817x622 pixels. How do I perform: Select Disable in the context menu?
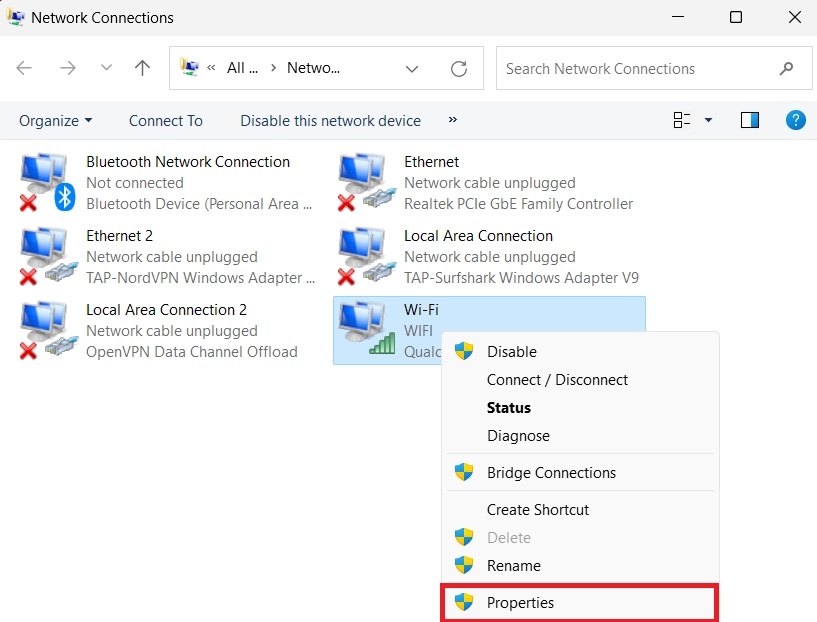click(512, 352)
